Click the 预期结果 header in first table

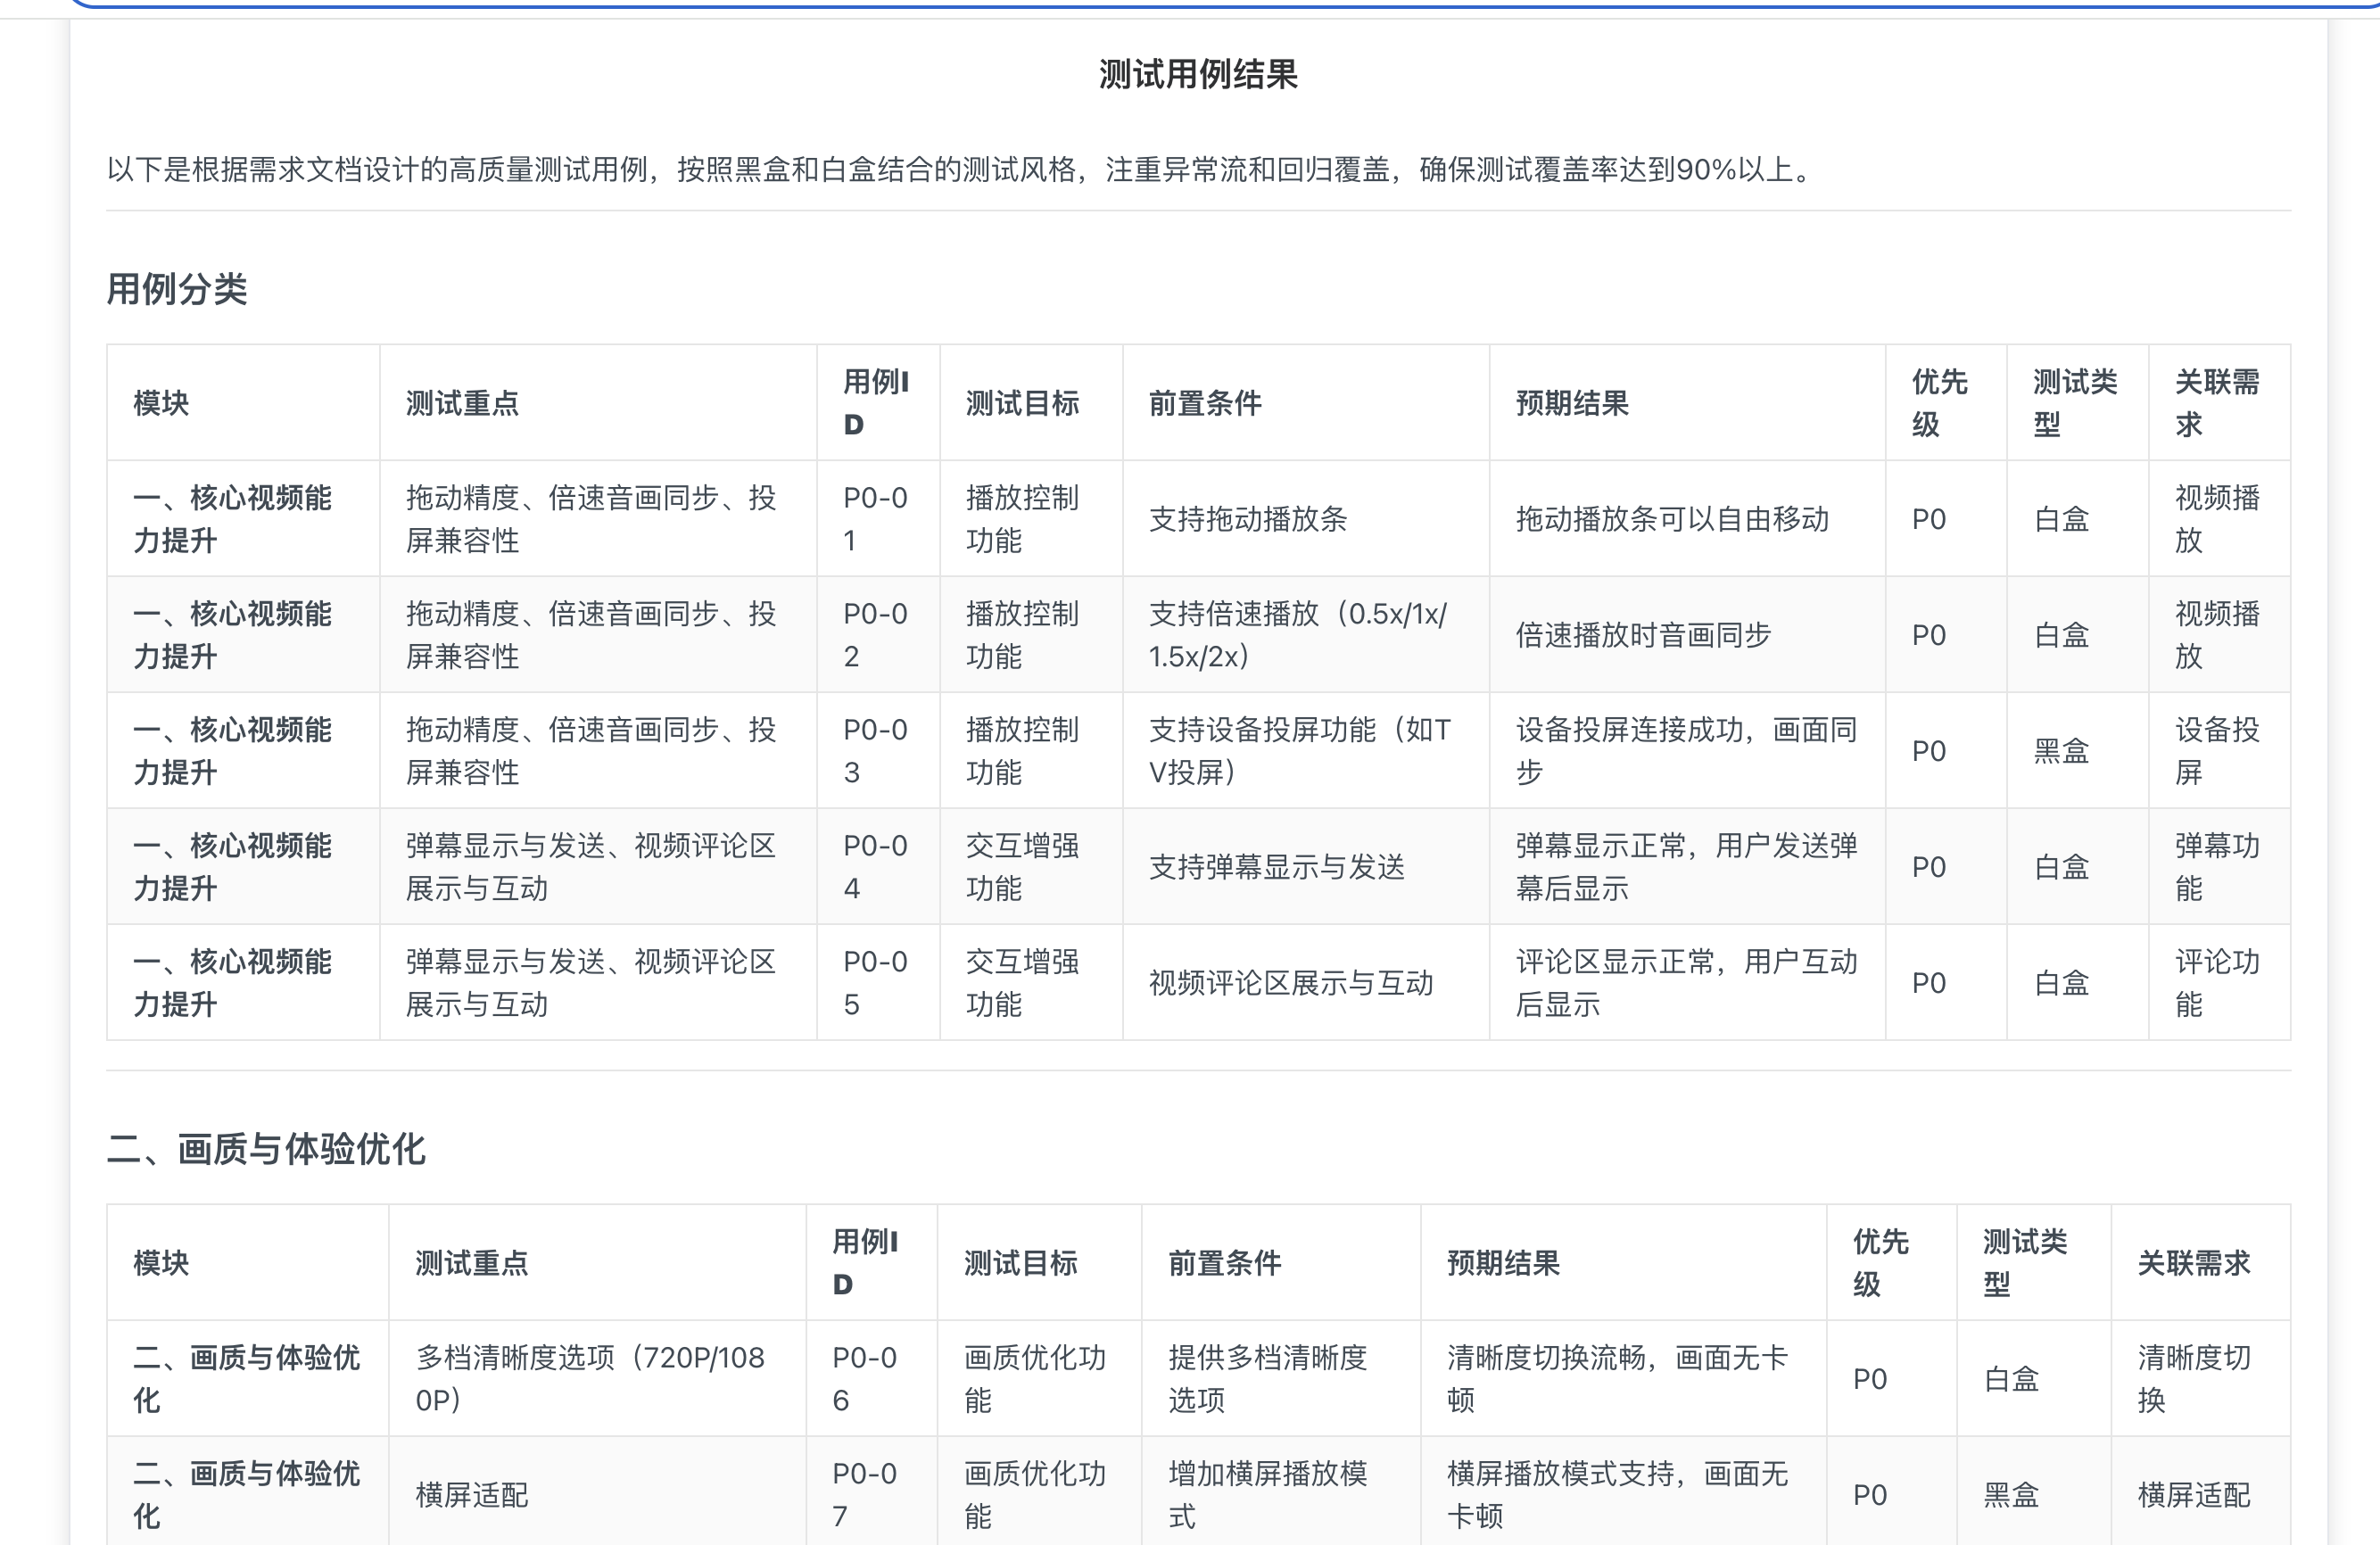point(1572,403)
